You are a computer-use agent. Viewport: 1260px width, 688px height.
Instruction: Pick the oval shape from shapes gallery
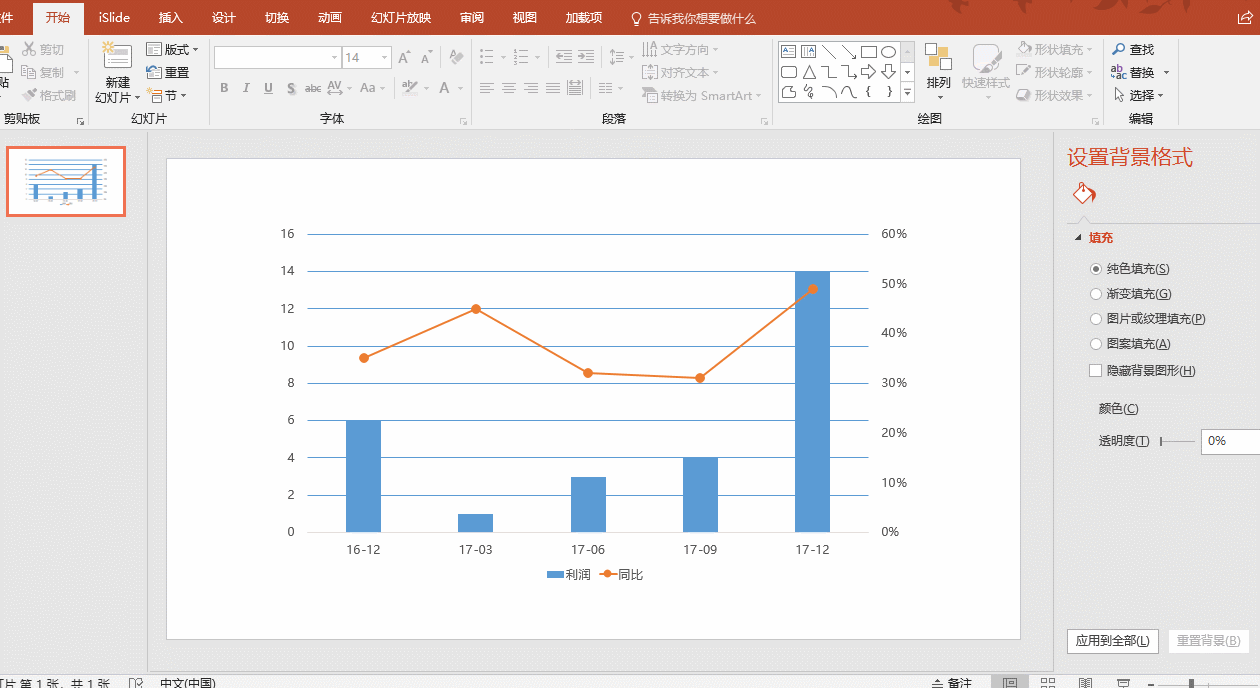pos(887,51)
